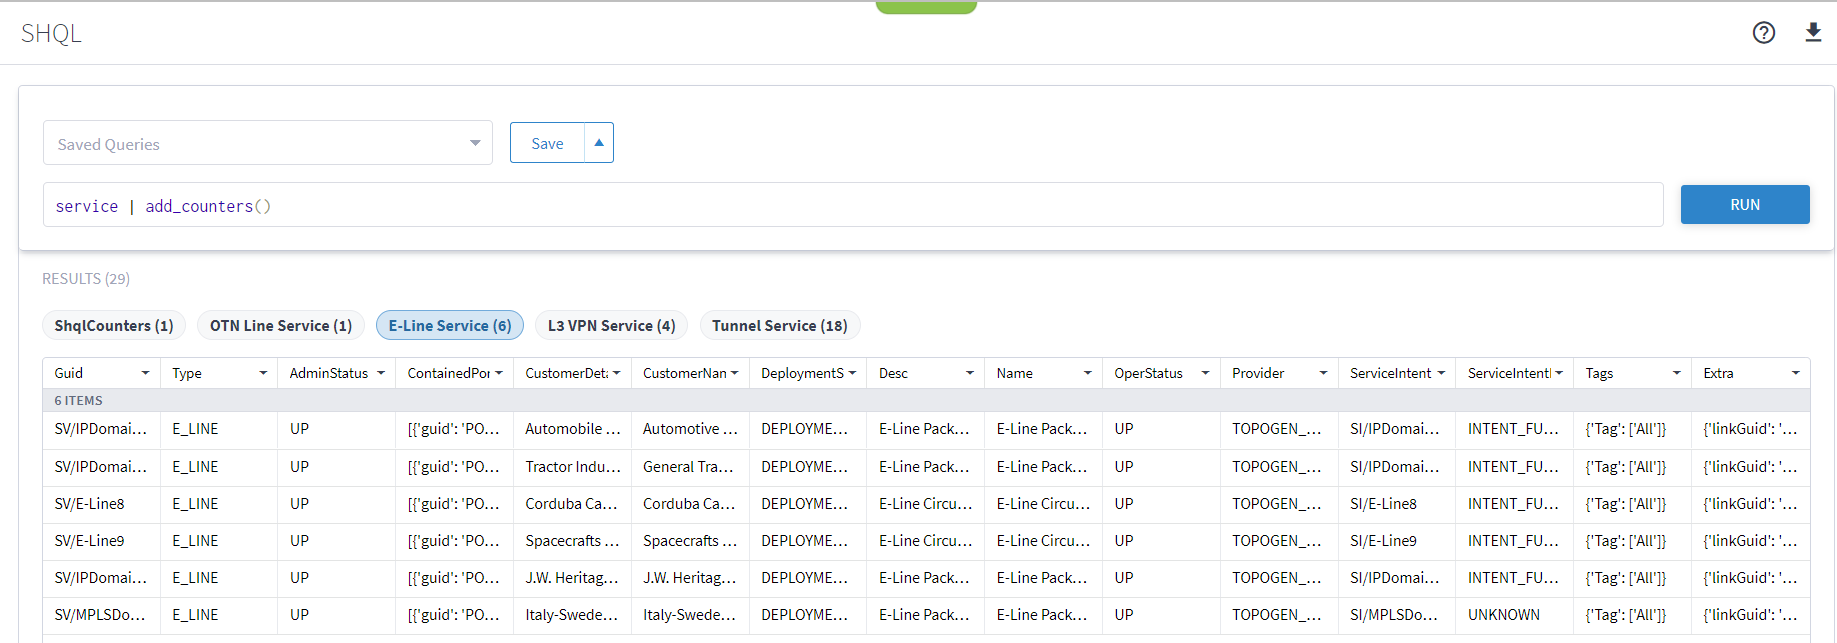The image size is (1837, 643).
Task: Click the Italy-Swede... customer details cell
Action: point(572,615)
